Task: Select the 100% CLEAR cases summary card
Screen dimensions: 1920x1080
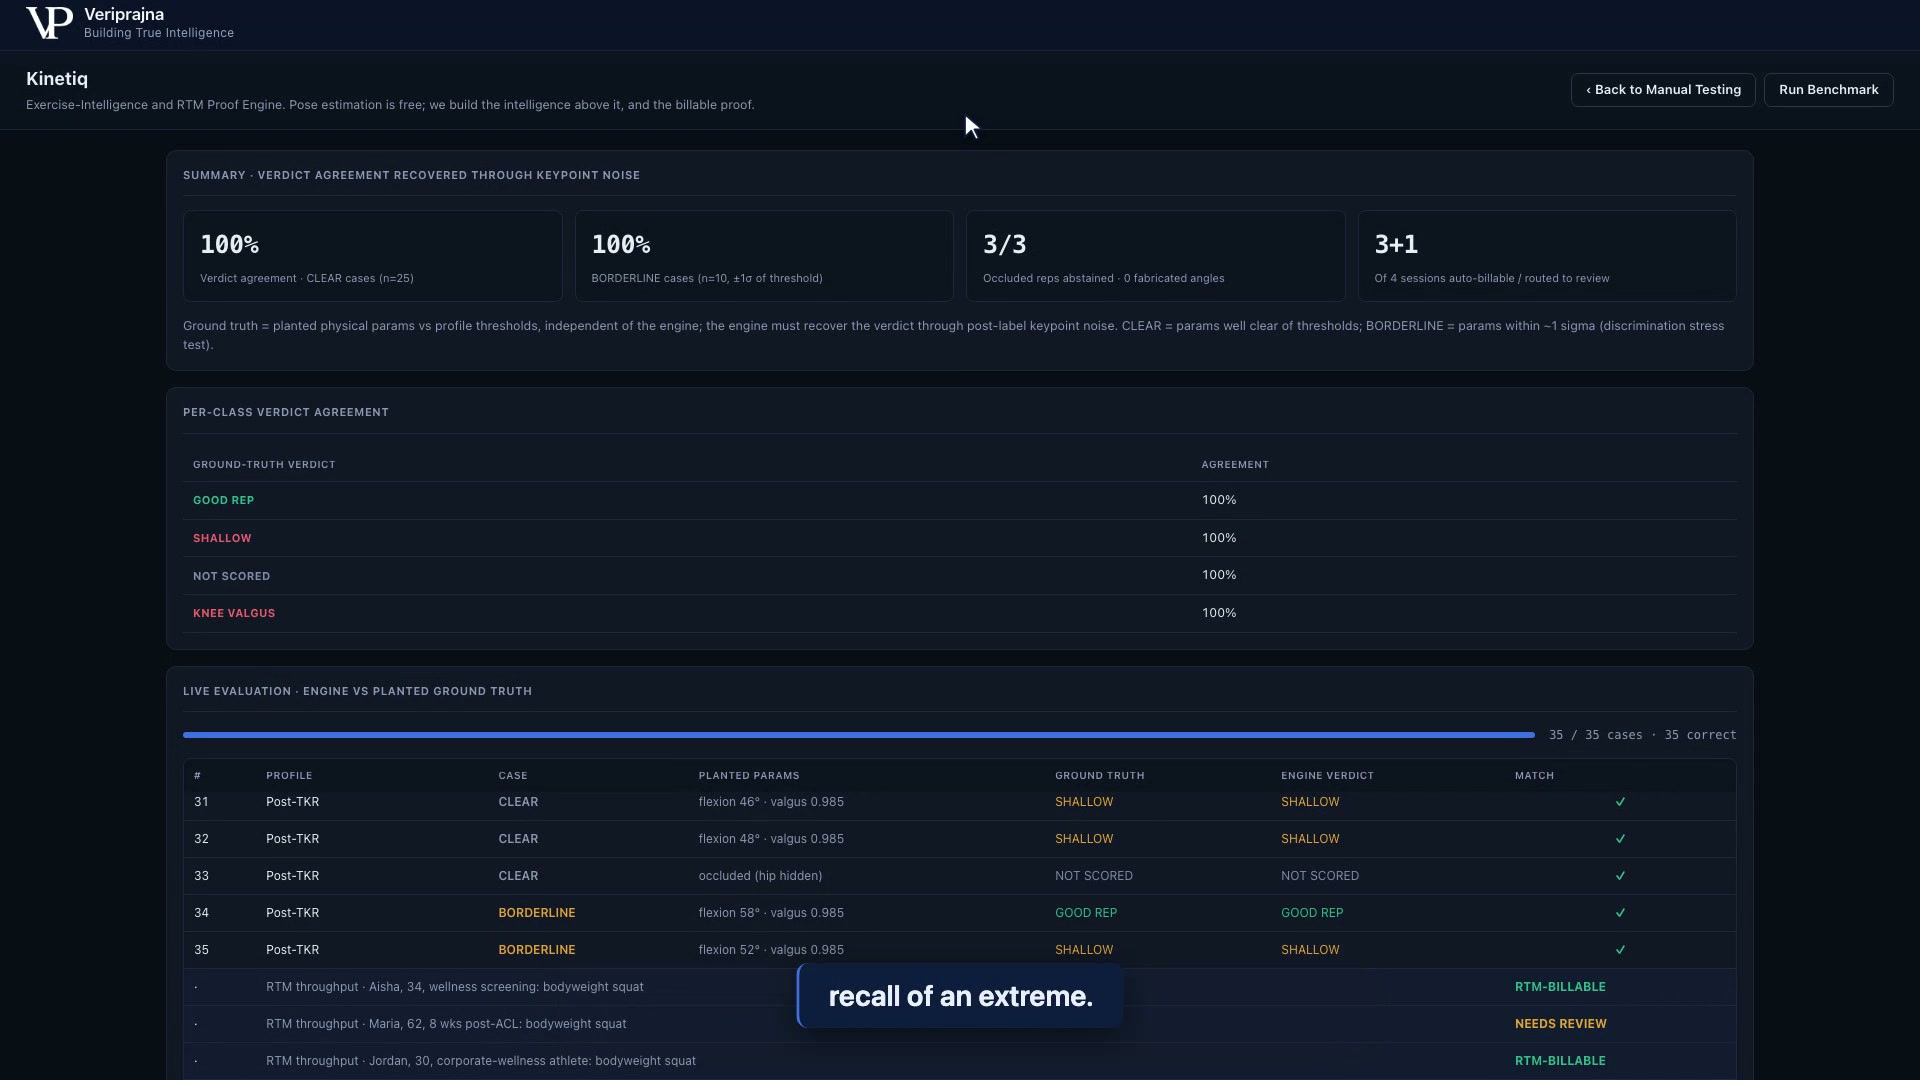Action: 372,256
